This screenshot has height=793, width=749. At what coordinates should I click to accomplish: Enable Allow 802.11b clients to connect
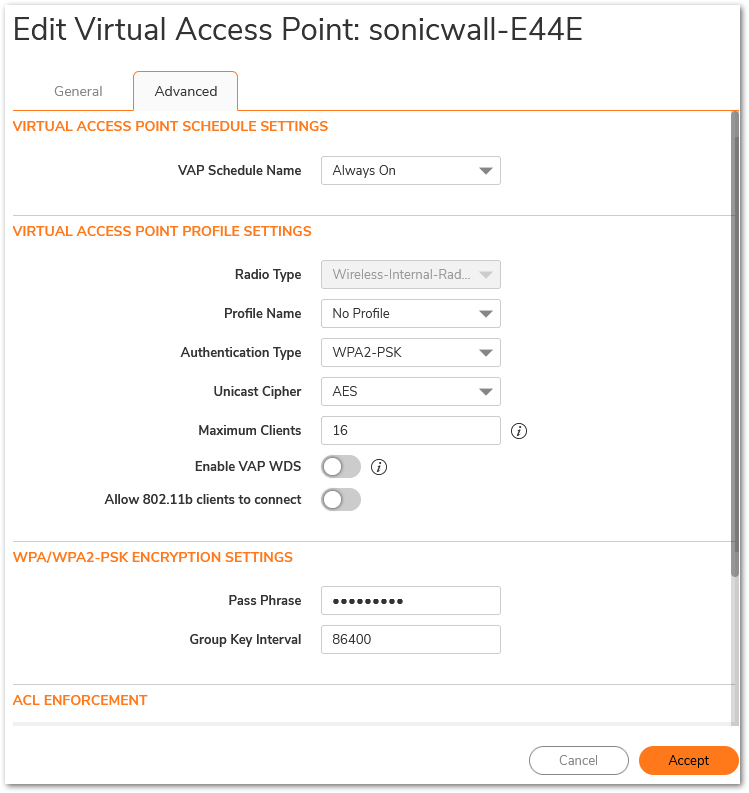341,500
